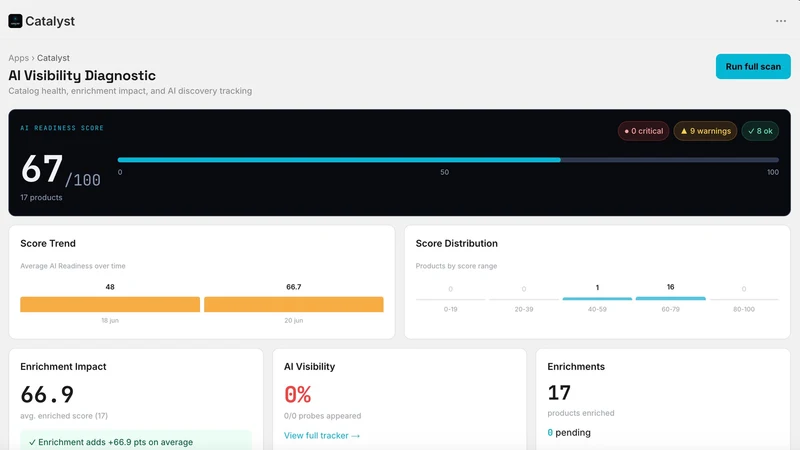
Task: Click the Enrichment Impact card title
Action: pos(63,366)
